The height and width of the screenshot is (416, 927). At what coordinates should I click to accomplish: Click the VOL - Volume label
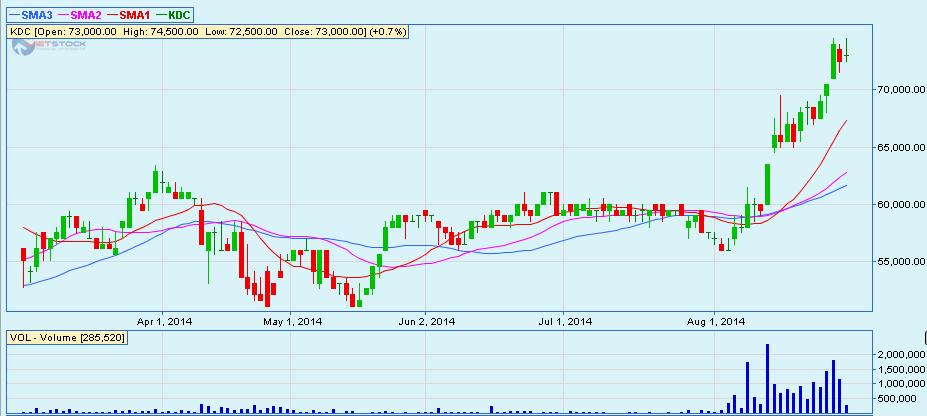66,338
